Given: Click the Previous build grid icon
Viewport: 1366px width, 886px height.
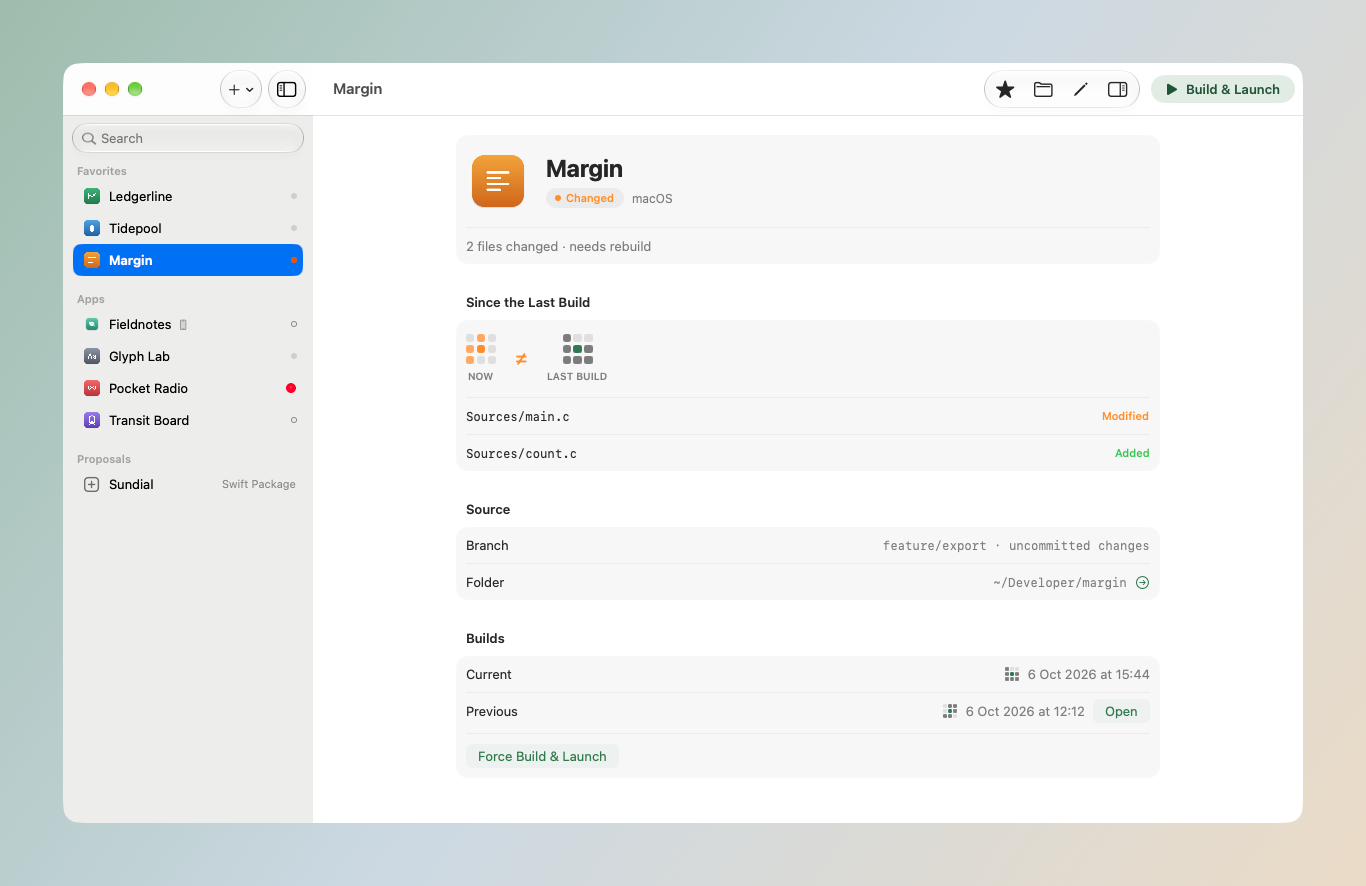Looking at the screenshot, I should click(x=950, y=711).
